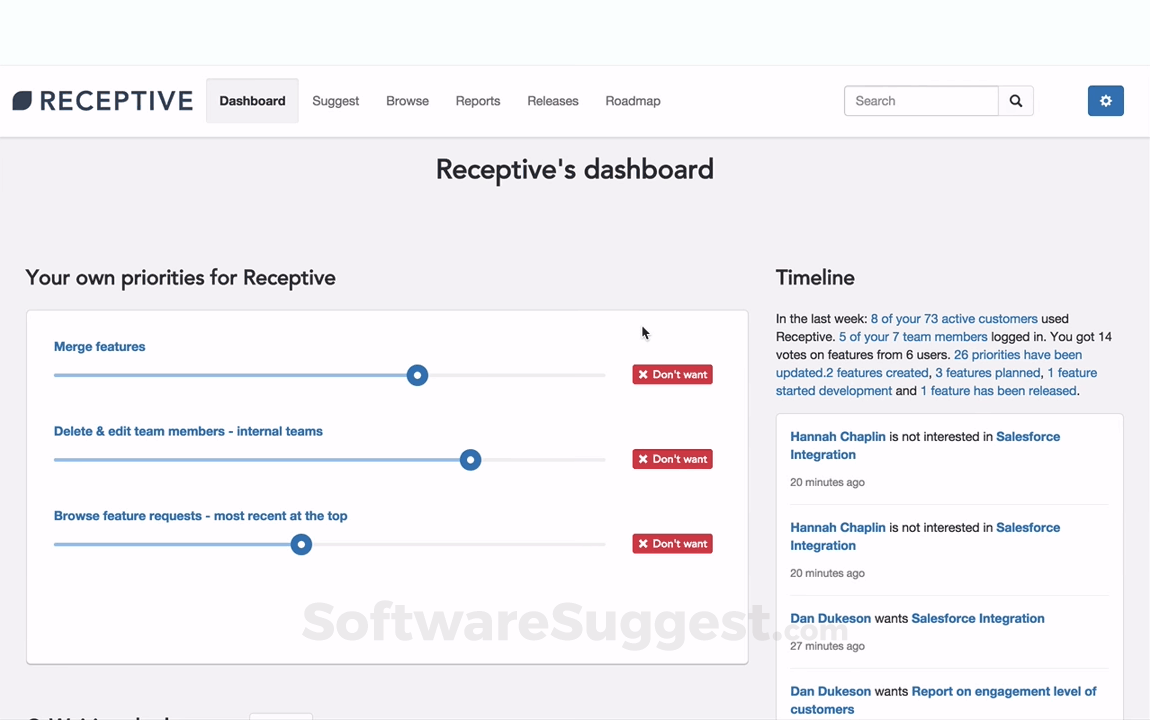1150x720 pixels.
Task: Go to the Reports page
Action: (477, 101)
